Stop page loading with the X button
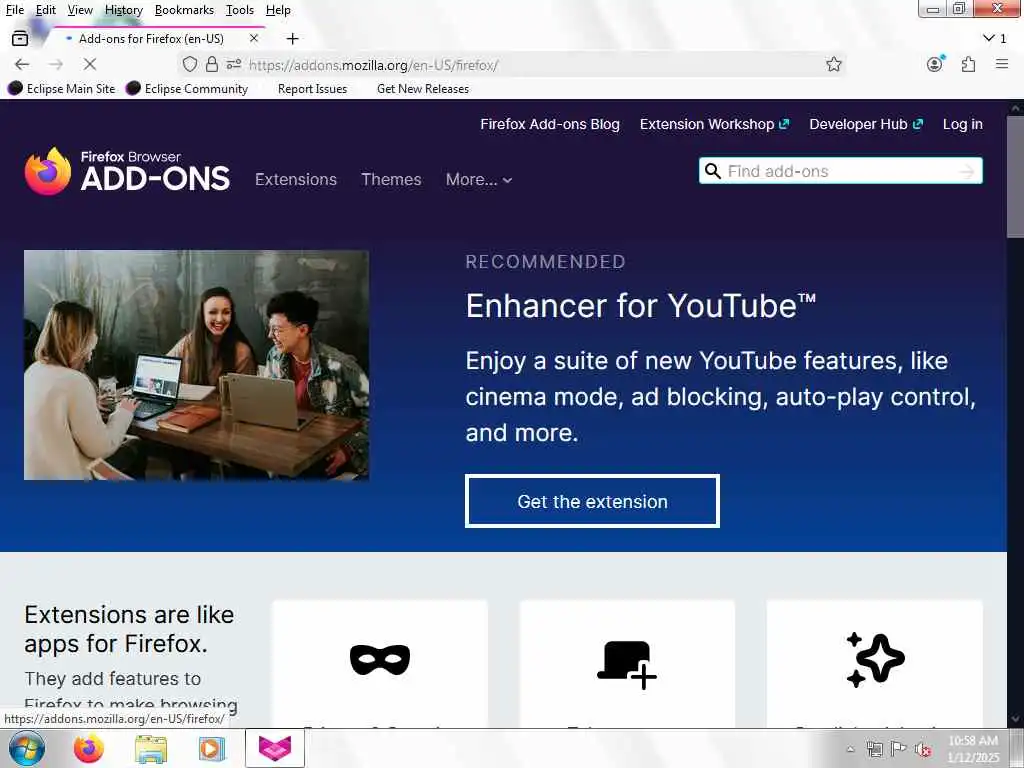The width and height of the screenshot is (1024, 768). [x=90, y=64]
